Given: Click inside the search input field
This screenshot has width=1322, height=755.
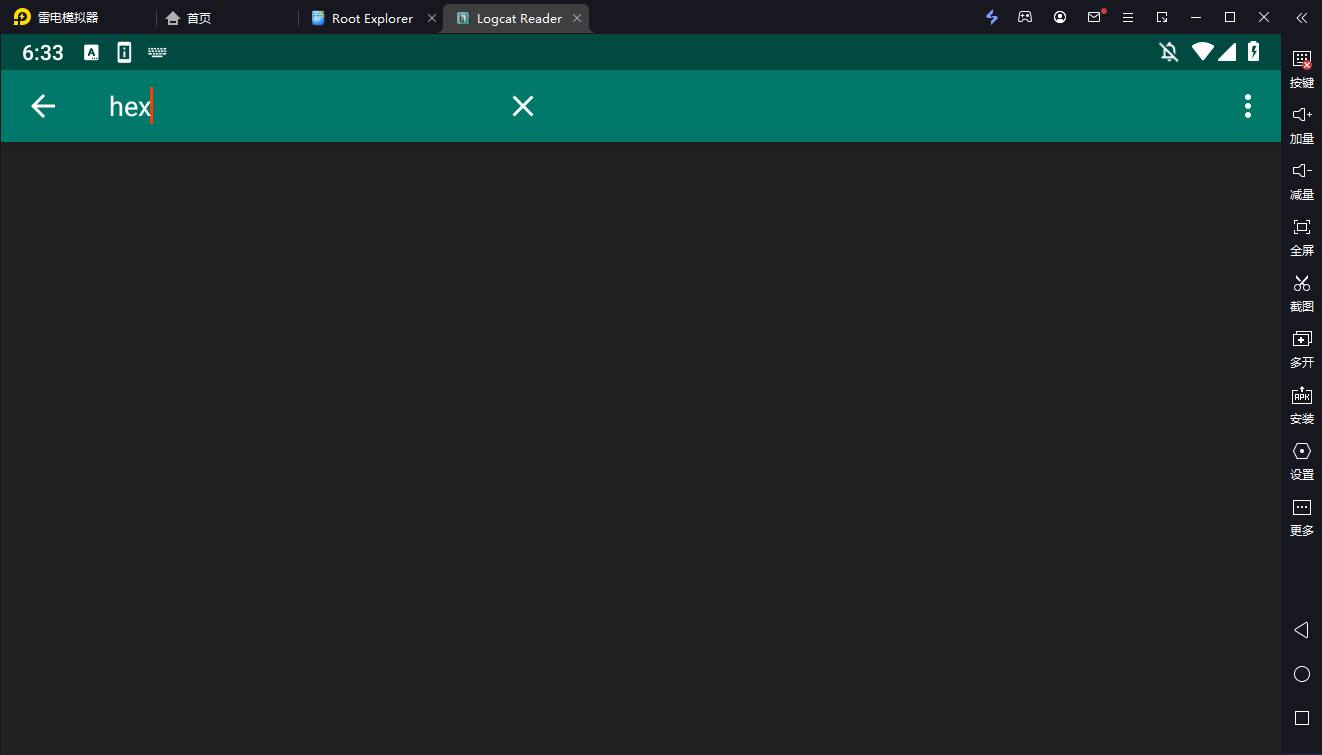Looking at the screenshot, I should [x=250, y=106].
